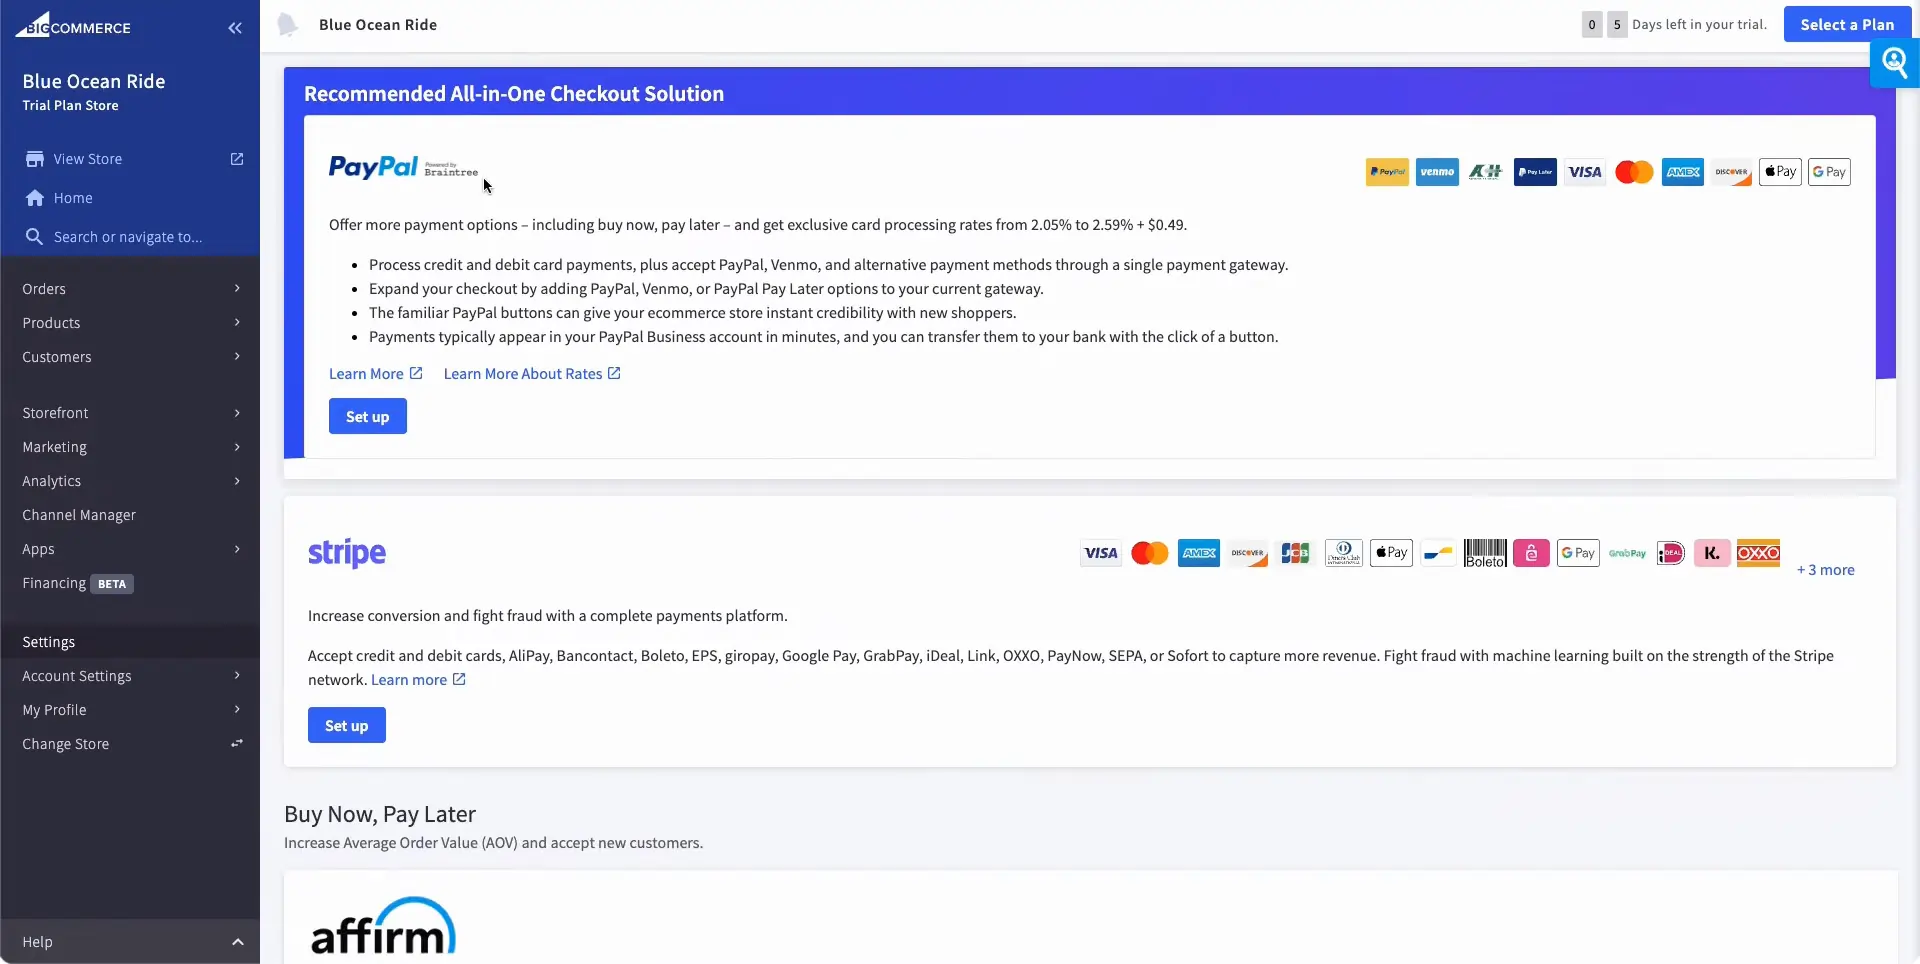
Task: Click the Visa badge in the PayPal card
Action: click(1585, 172)
